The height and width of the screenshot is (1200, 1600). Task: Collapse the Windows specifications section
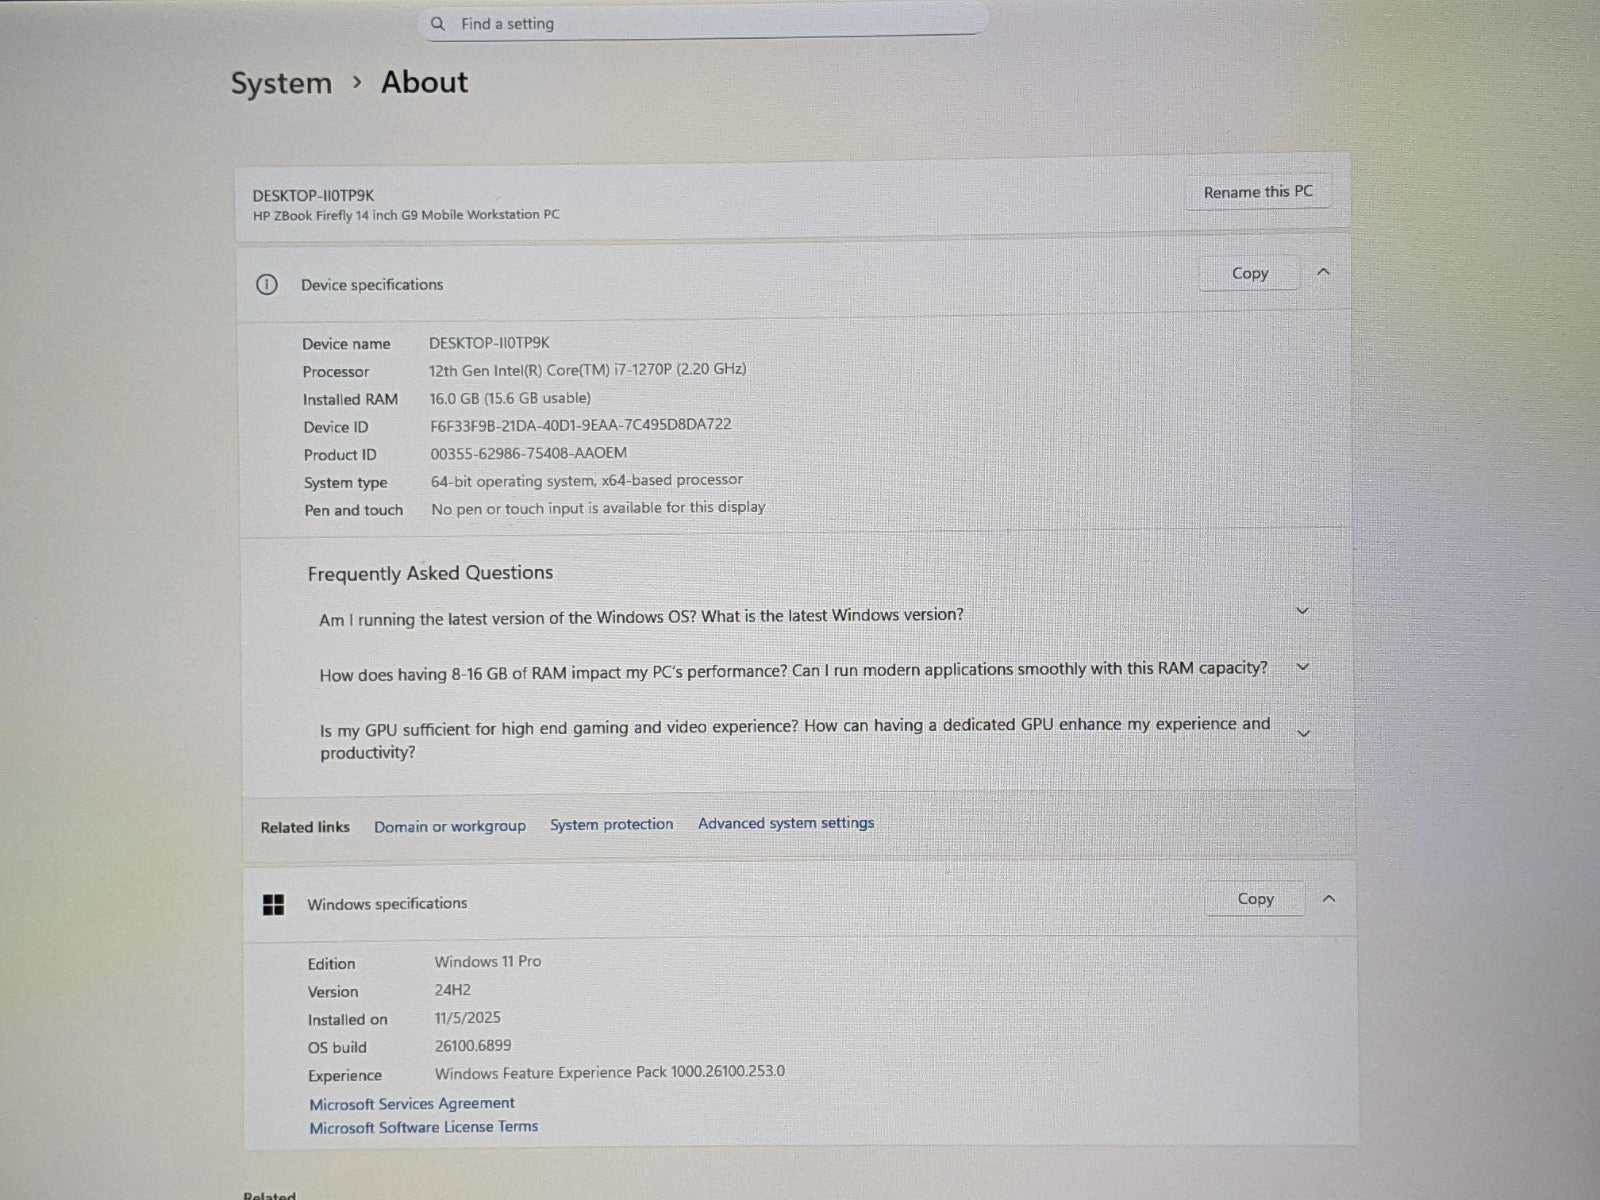tap(1328, 899)
